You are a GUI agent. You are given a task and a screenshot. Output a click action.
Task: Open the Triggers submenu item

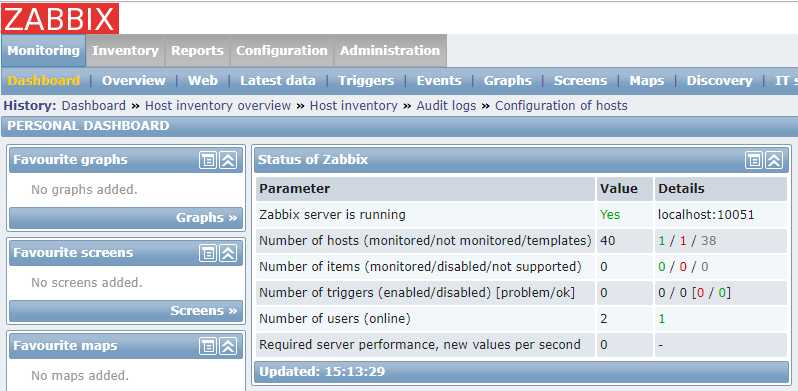[x=366, y=80]
